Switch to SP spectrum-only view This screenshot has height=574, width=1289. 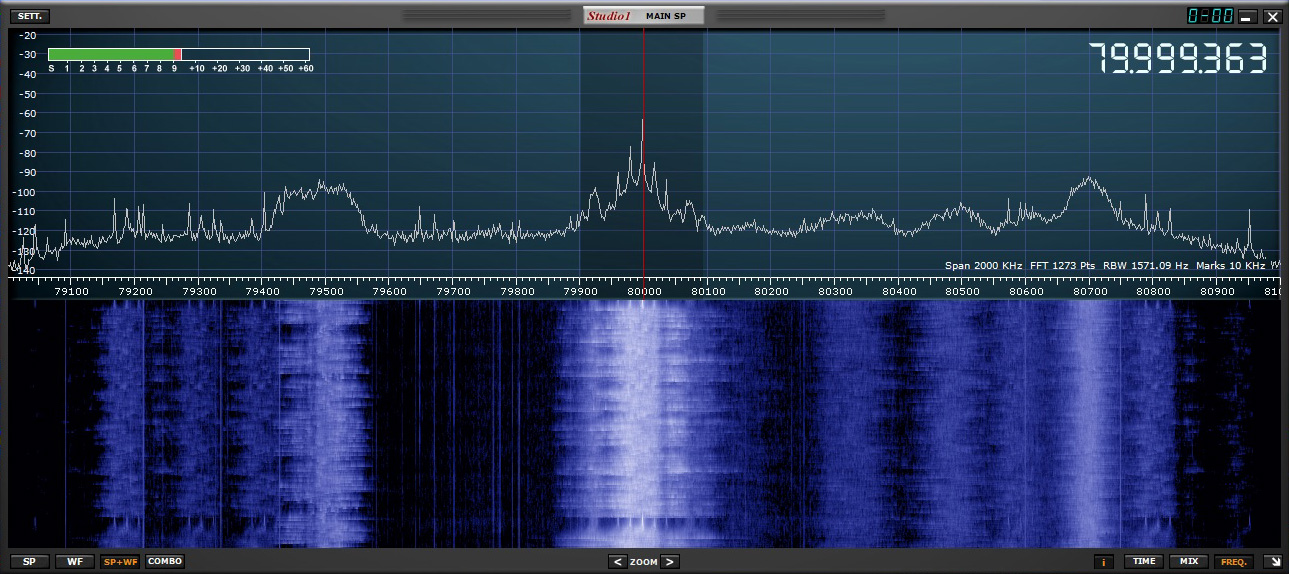(x=29, y=562)
